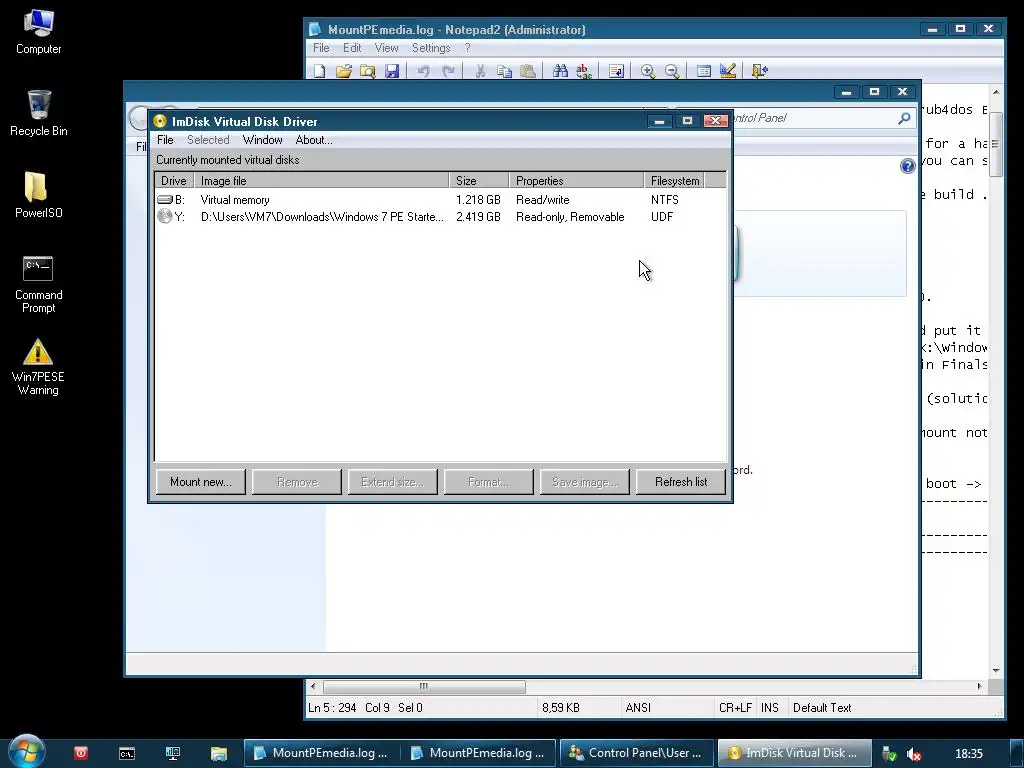Select PowerISO folder desktop icon
The height and width of the screenshot is (768, 1024).
pyautogui.click(x=39, y=195)
